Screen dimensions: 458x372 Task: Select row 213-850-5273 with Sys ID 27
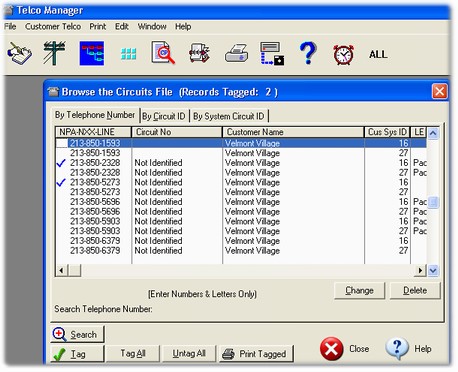pos(241,192)
